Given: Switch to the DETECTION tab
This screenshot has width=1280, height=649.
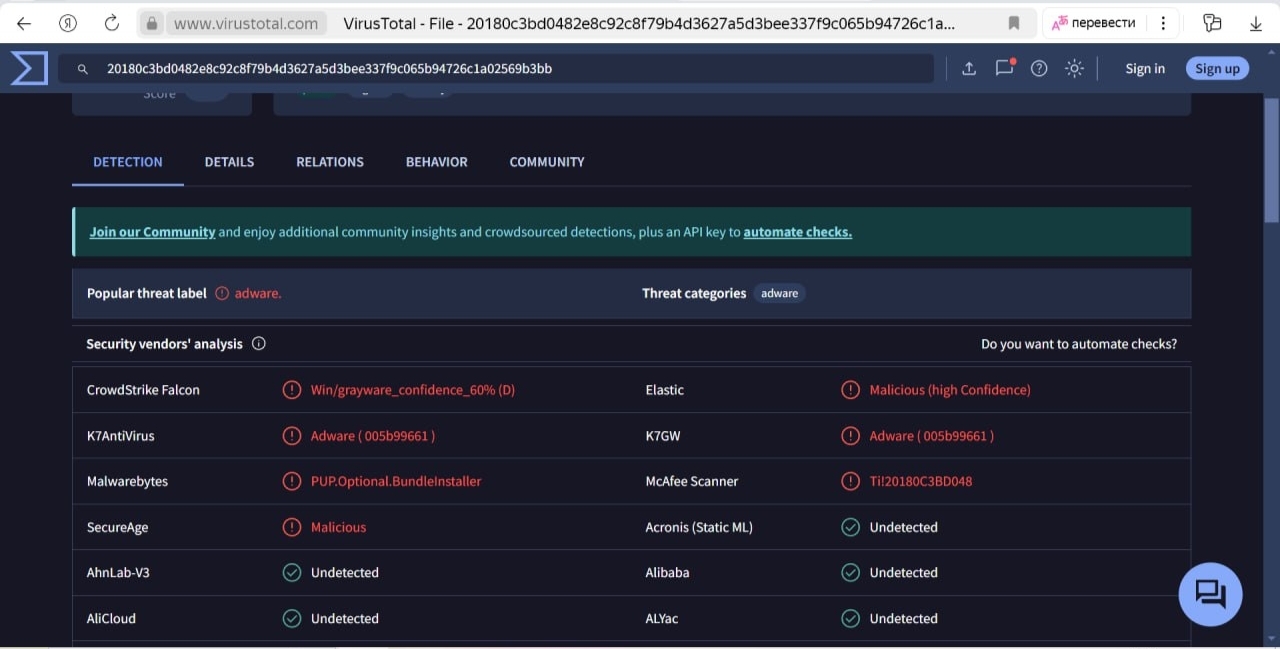Looking at the screenshot, I should tap(128, 162).
